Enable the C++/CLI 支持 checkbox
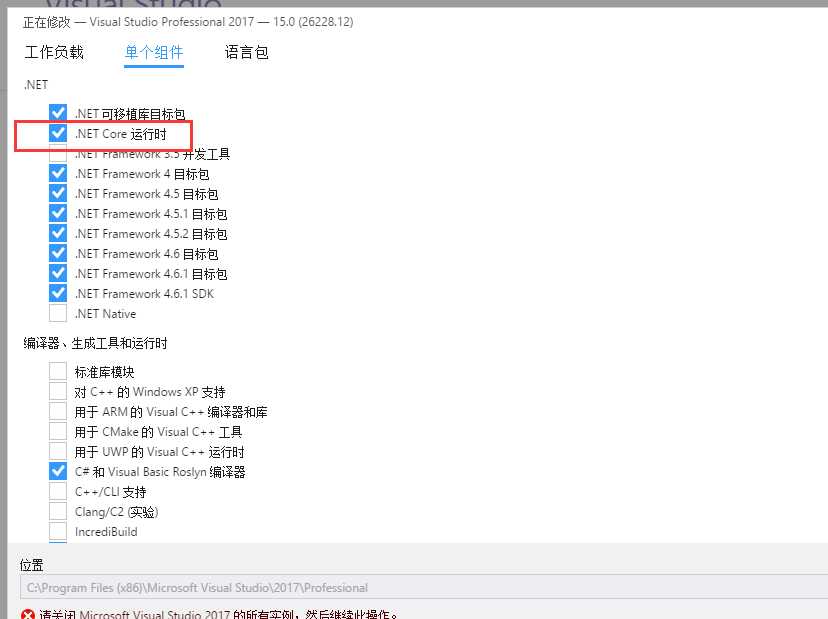Screen dimensions: 828x619 [58, 491]
